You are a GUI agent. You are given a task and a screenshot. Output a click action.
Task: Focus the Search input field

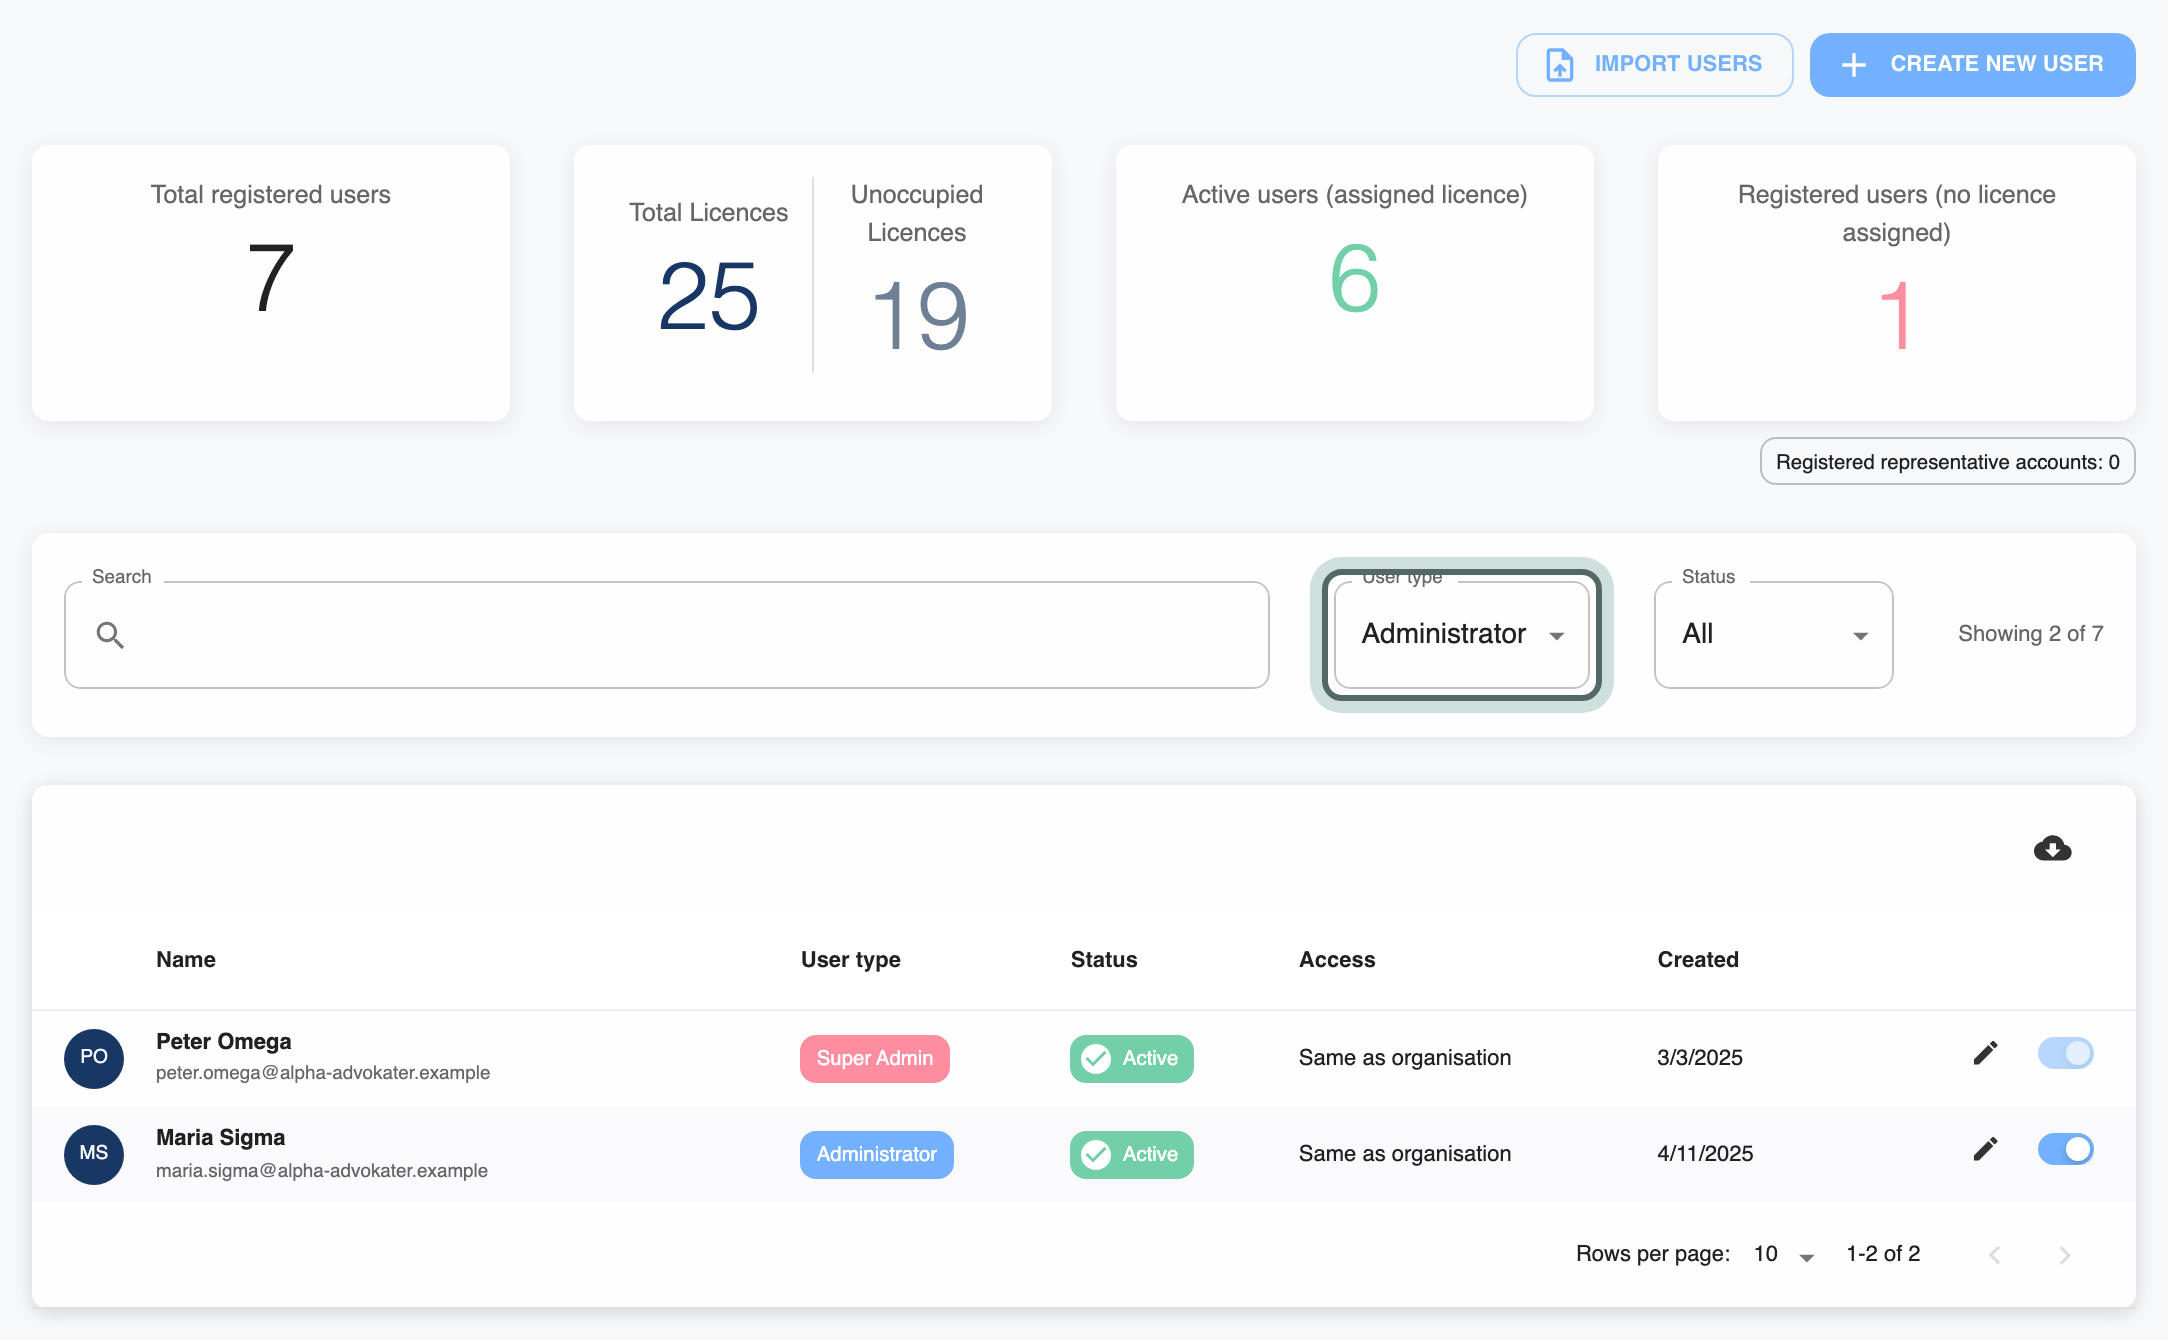(667, 634)
